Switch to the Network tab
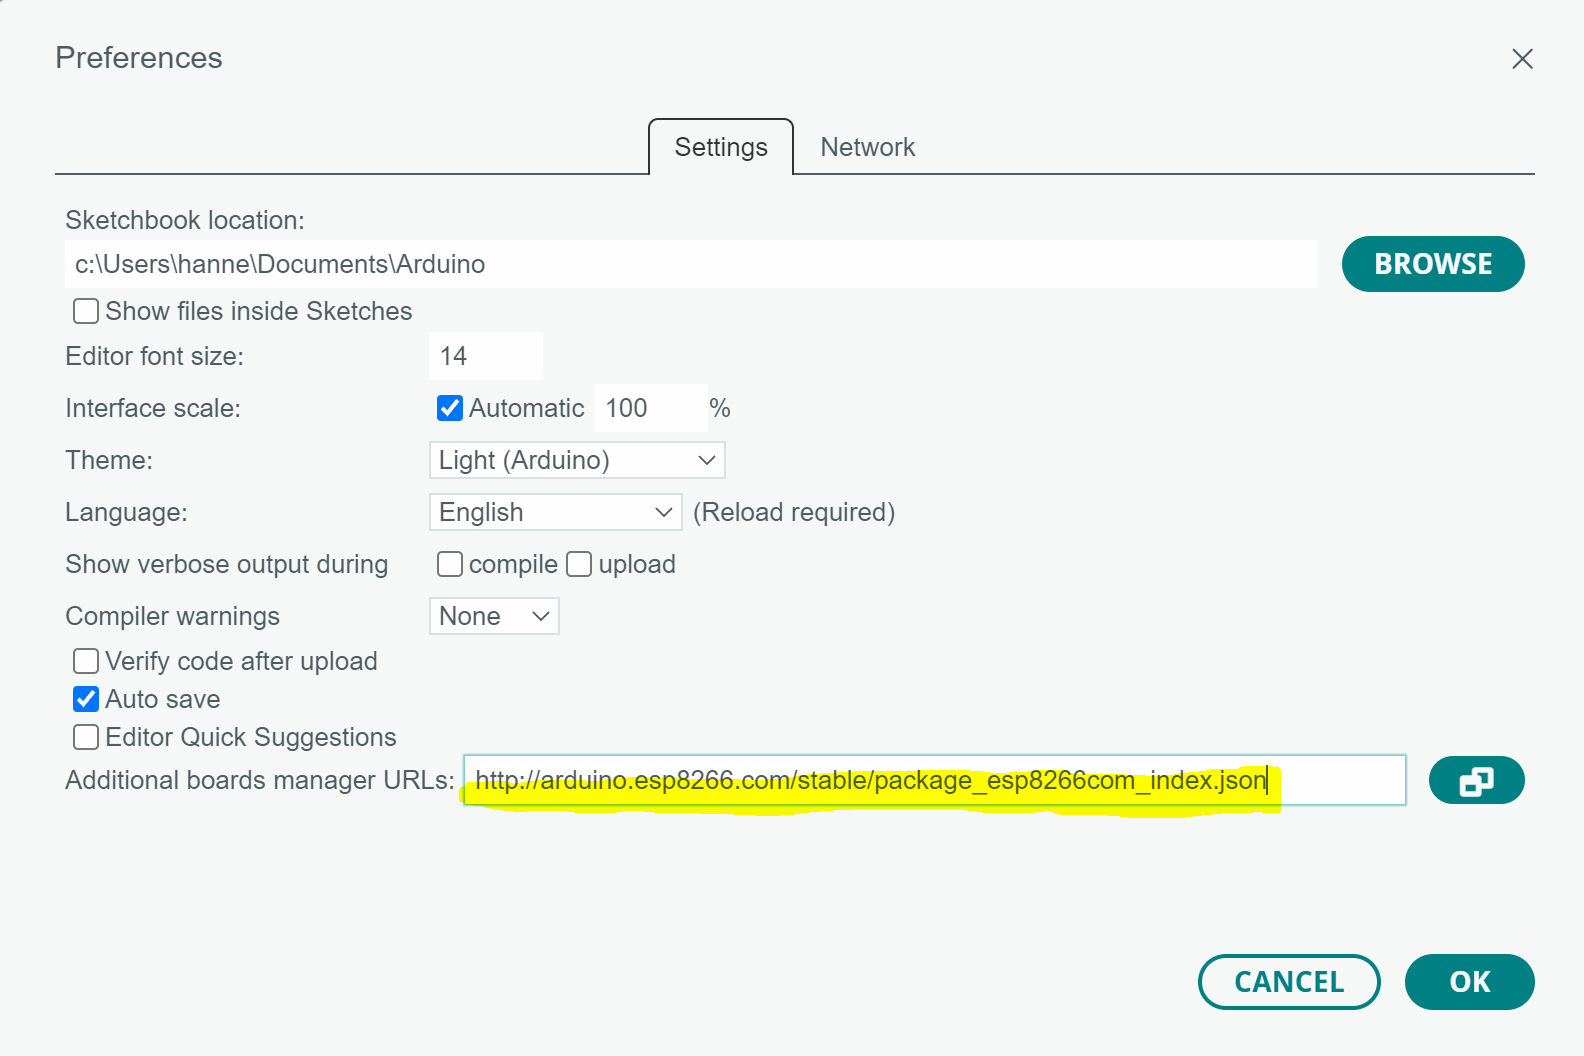 867,147
